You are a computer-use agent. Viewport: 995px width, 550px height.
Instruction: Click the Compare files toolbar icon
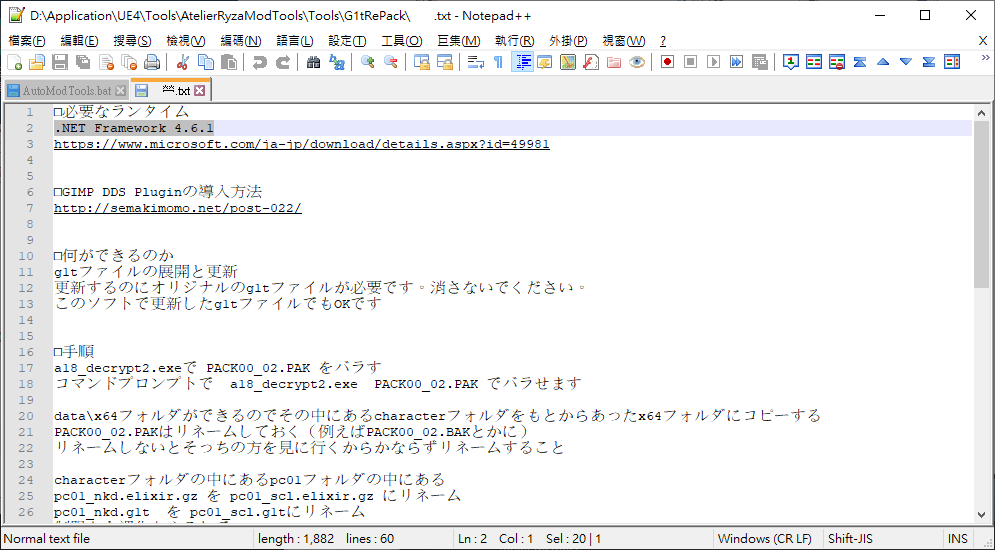click(x=814, y=62)
